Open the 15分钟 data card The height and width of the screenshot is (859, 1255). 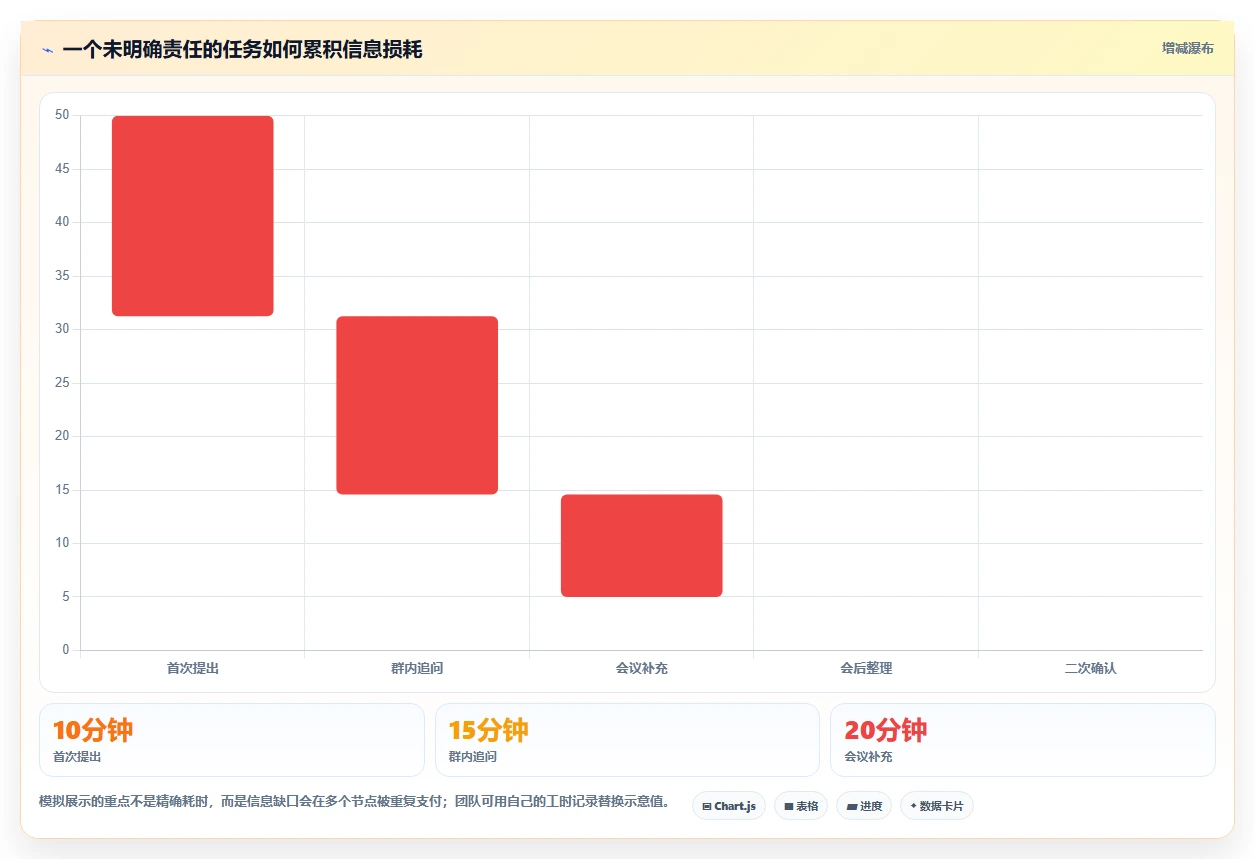click(x=628, y=740)
